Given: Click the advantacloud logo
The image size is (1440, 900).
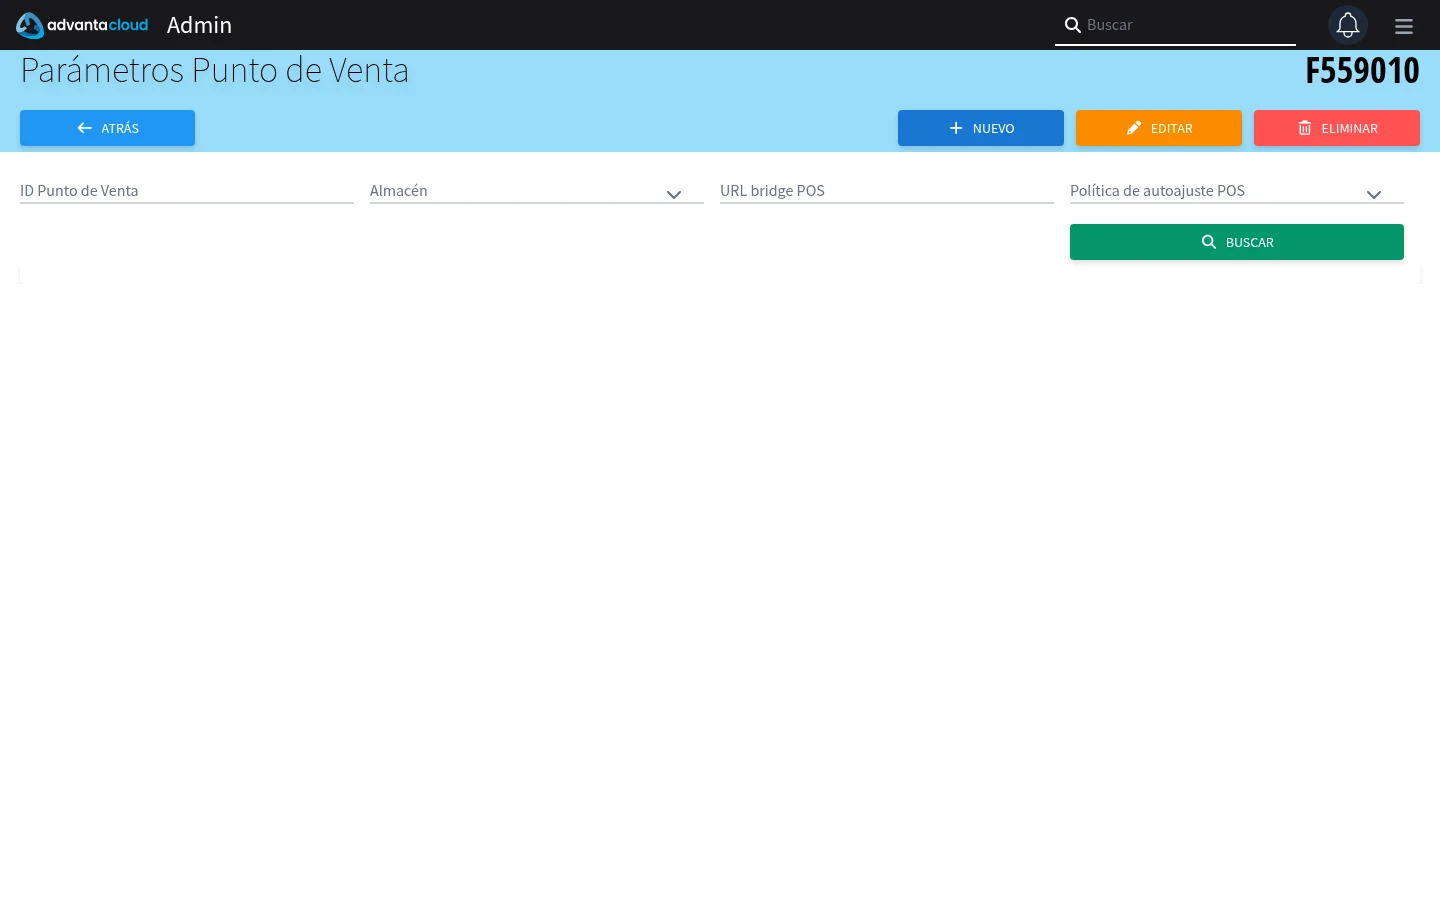Looking at the screenshot, I should (82, 25).
